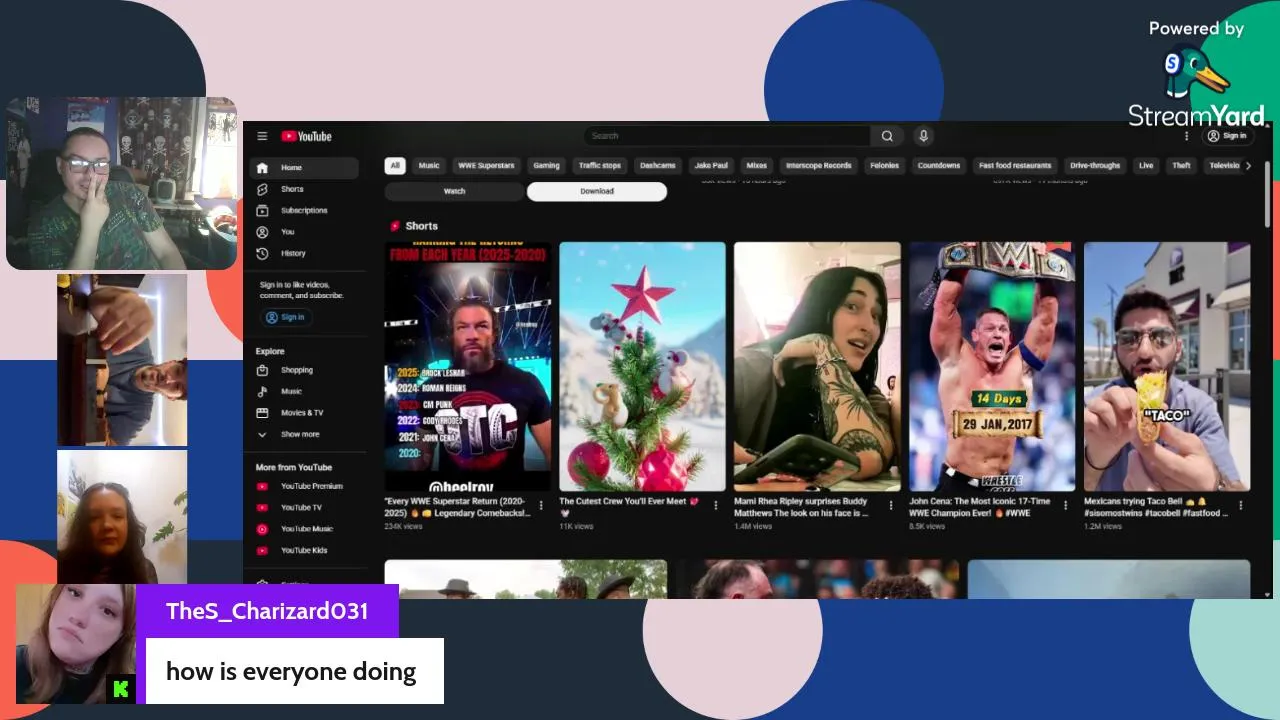Image resolution: width=1280 pixels, height=720 pixels.
Task: Open options for Rhea Ripley short
Action: pyautogui.click(x=890, y=505)
